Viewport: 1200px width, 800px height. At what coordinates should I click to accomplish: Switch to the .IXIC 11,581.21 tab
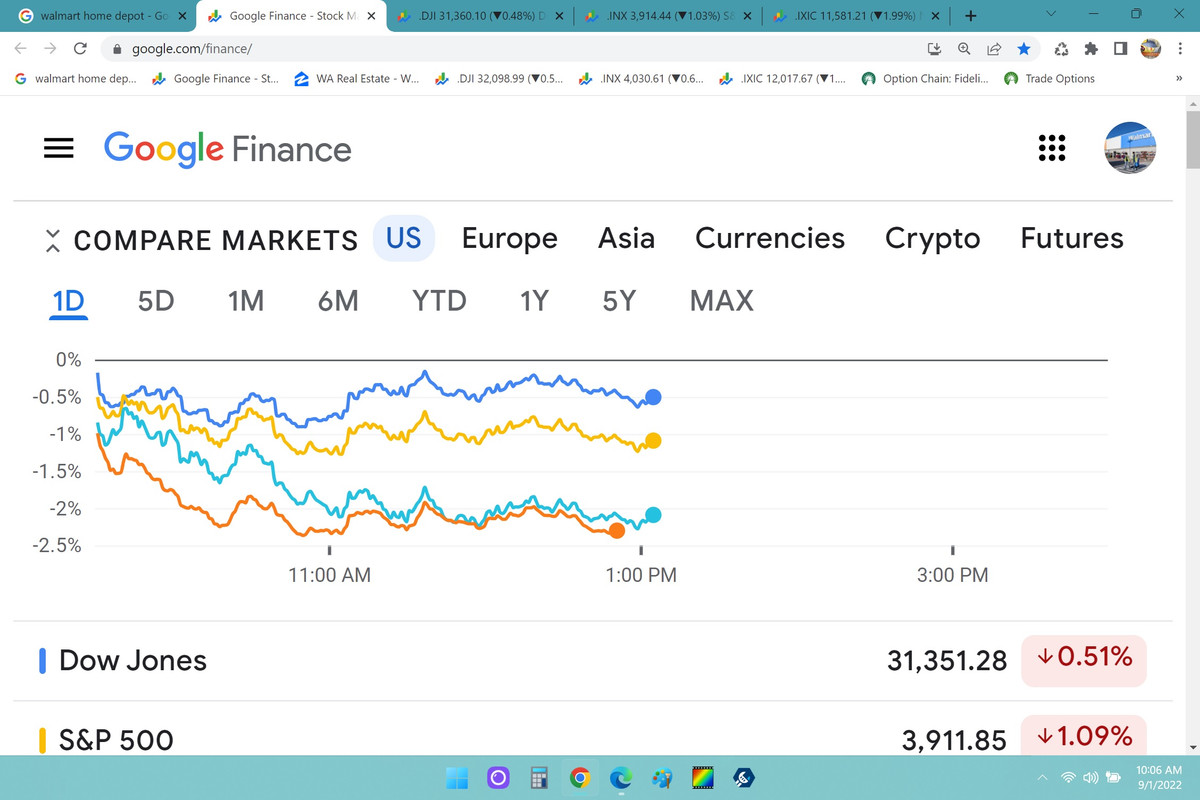point(855,16)
